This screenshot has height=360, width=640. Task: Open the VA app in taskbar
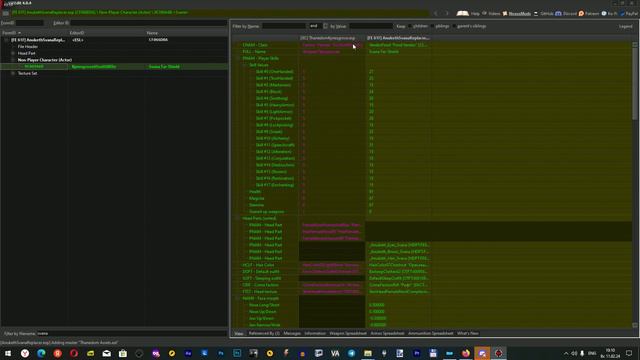tap(335, 353)
